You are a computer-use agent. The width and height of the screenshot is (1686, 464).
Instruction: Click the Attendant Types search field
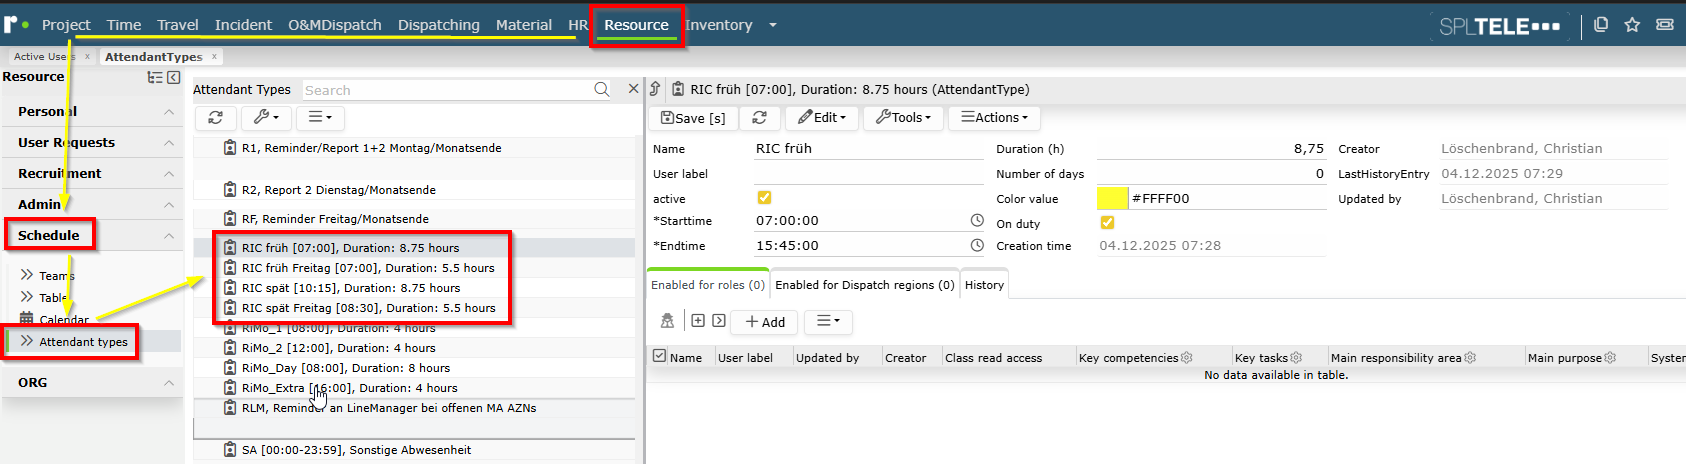tap(448, 90)
